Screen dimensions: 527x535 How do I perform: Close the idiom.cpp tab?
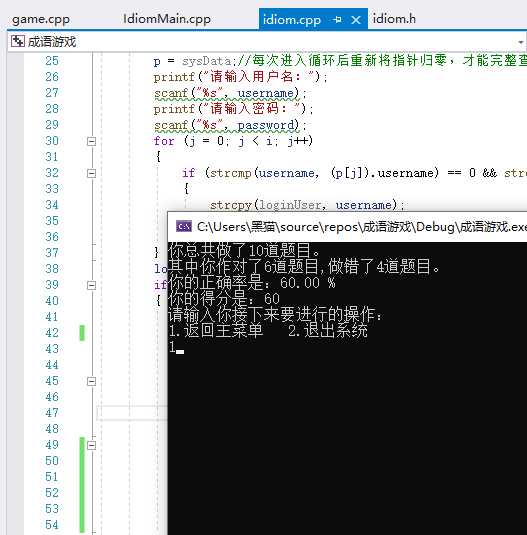pos(356,20)
